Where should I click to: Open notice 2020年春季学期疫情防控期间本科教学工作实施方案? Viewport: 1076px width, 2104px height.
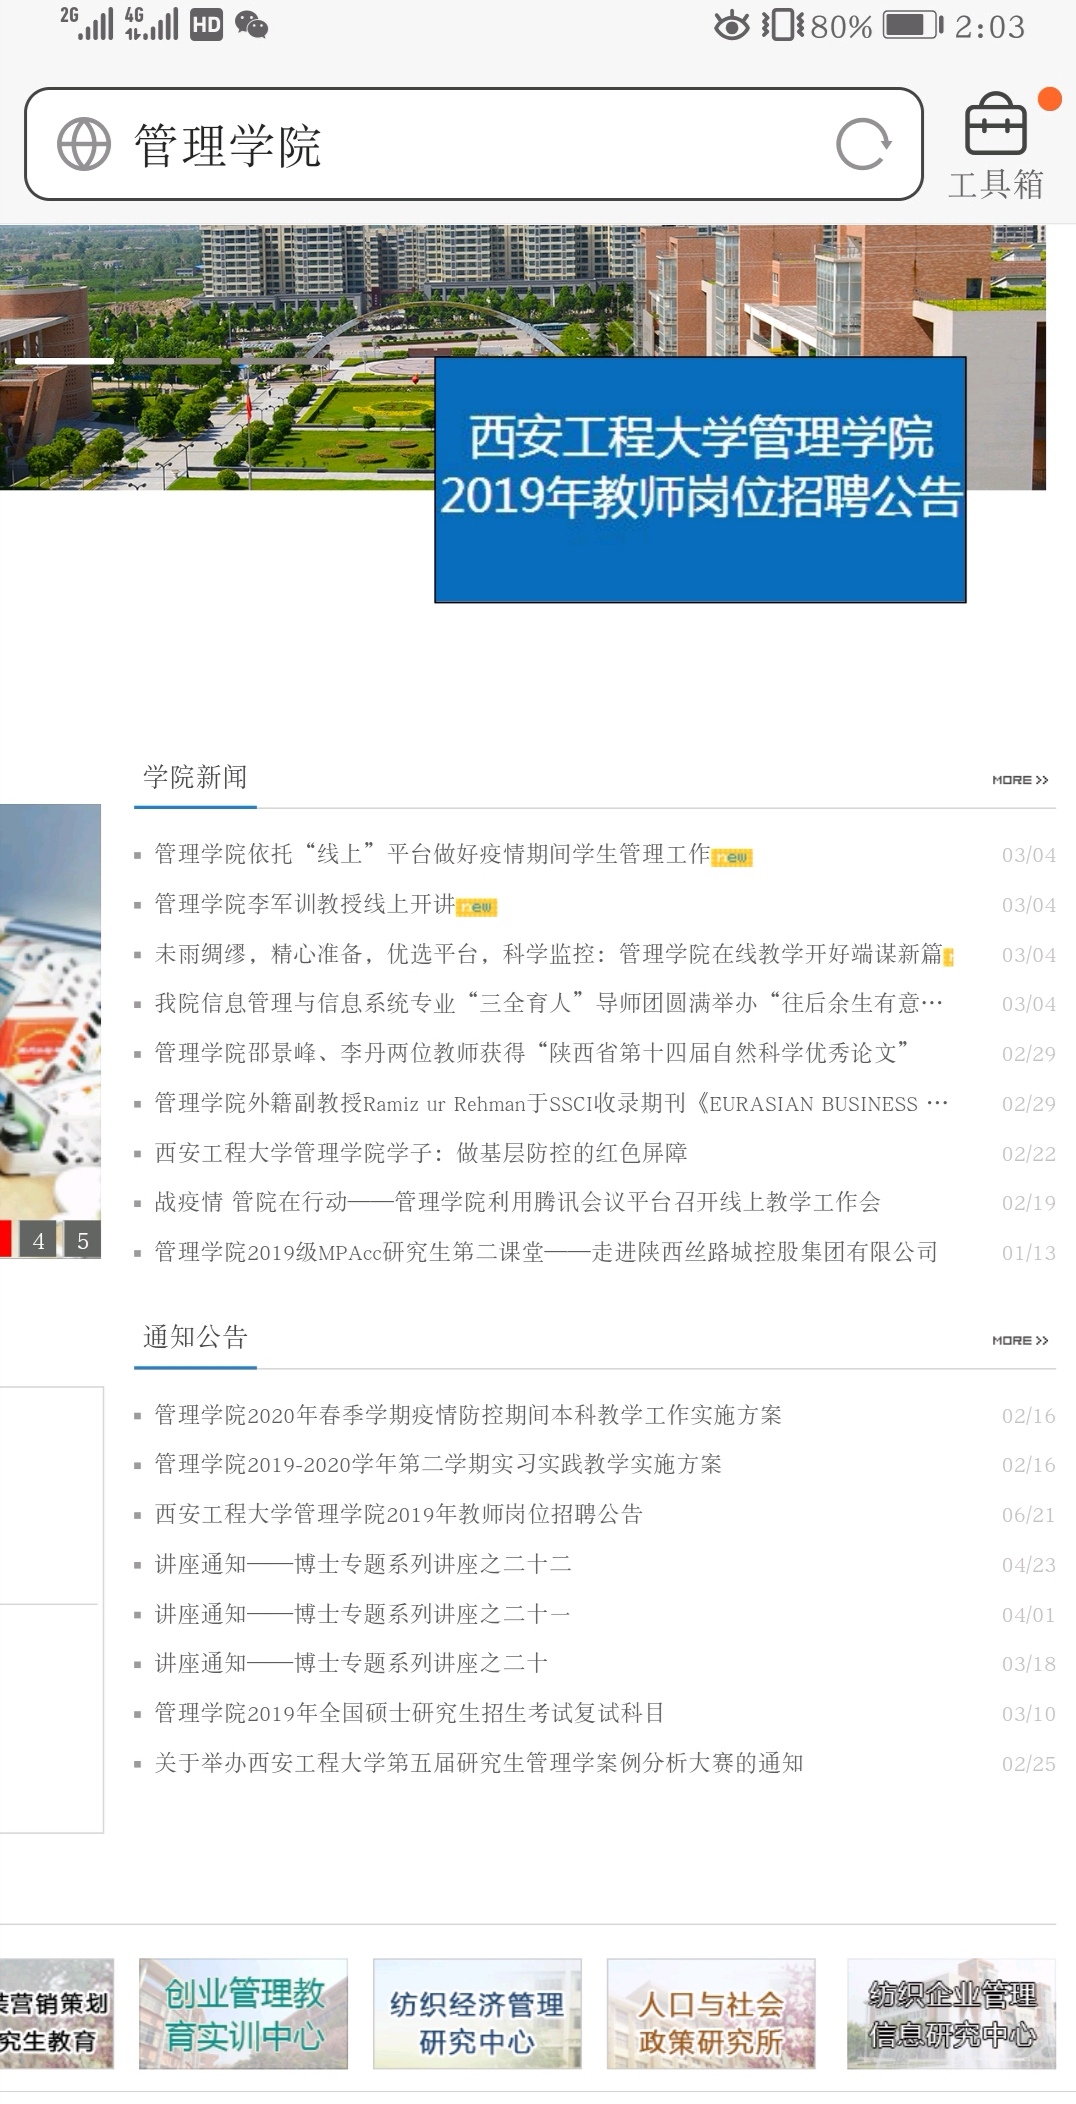tap(468, 1415)
